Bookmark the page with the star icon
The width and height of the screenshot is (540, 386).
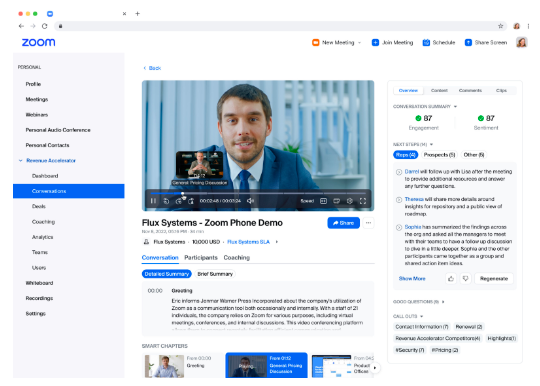point(500,26)
